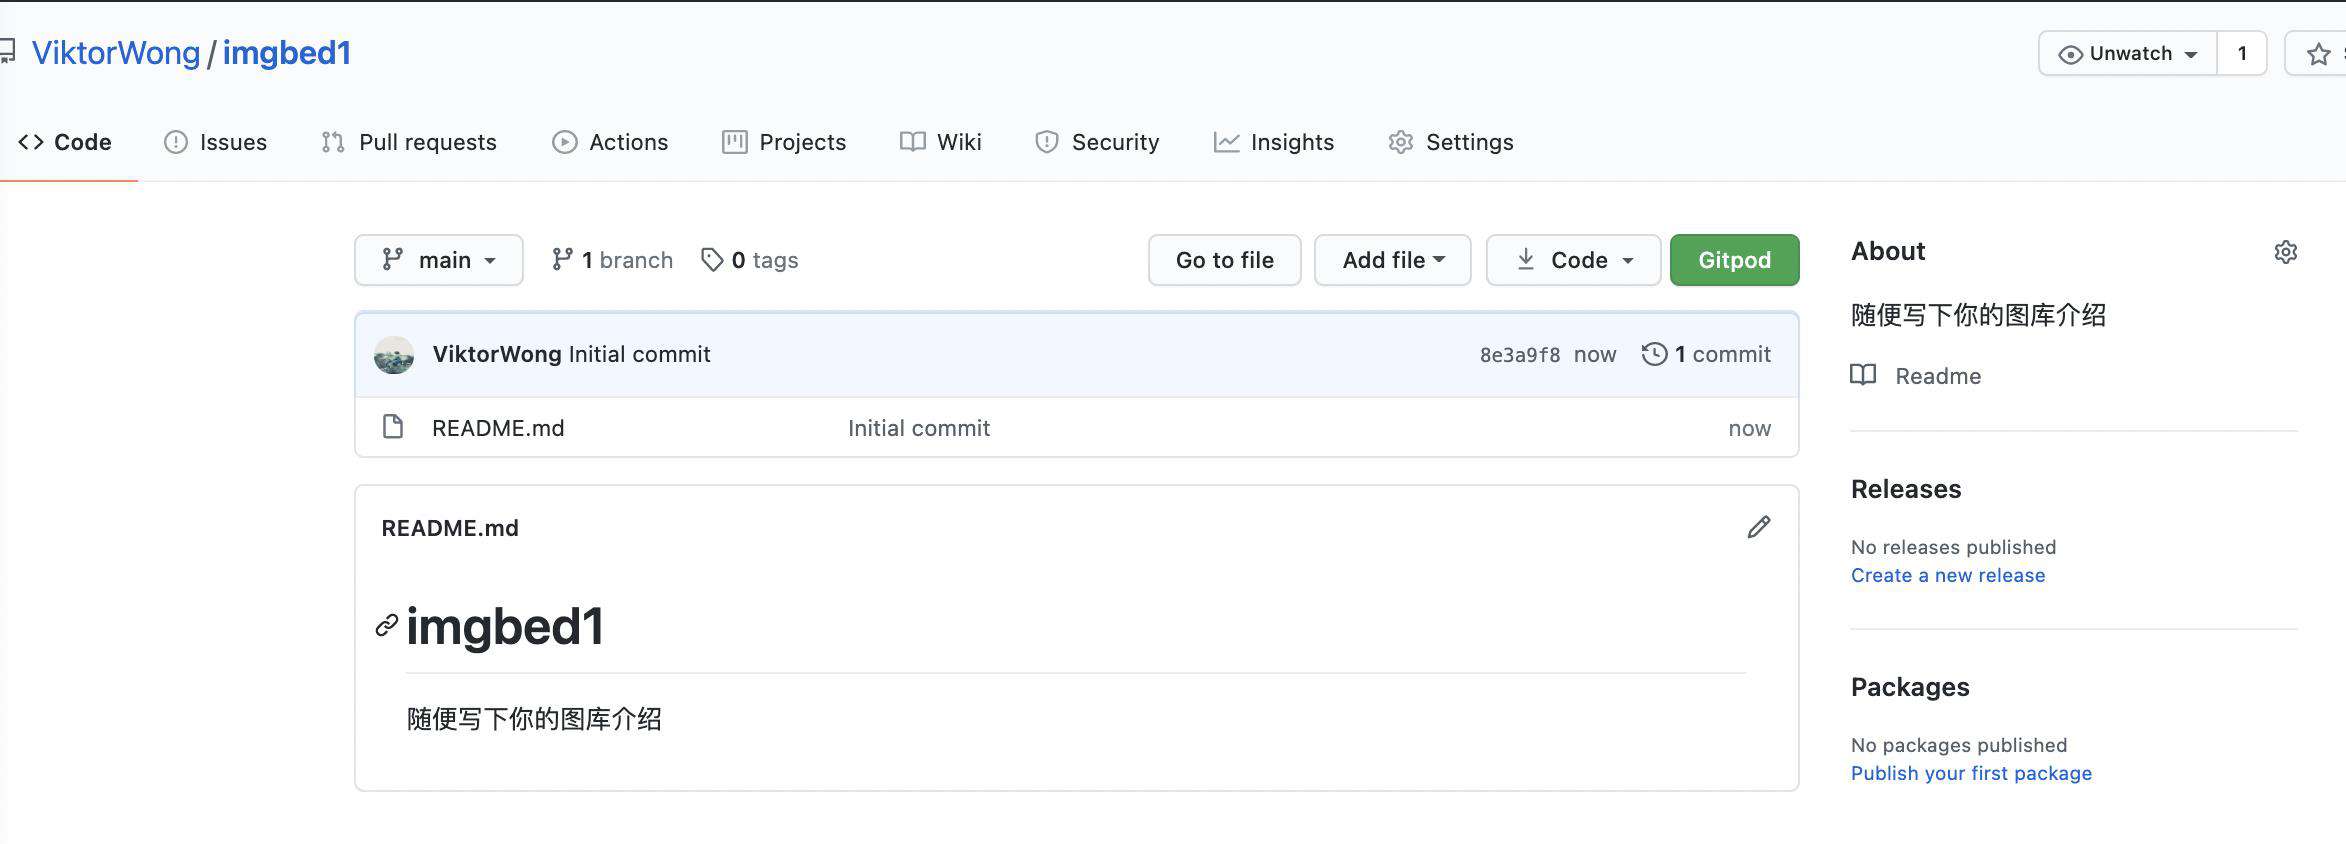Image resolution: width=2346 pixels, height=844 pixels.
Task: Open the Unwatch notifications dropdown
Action: (2128, 54)
